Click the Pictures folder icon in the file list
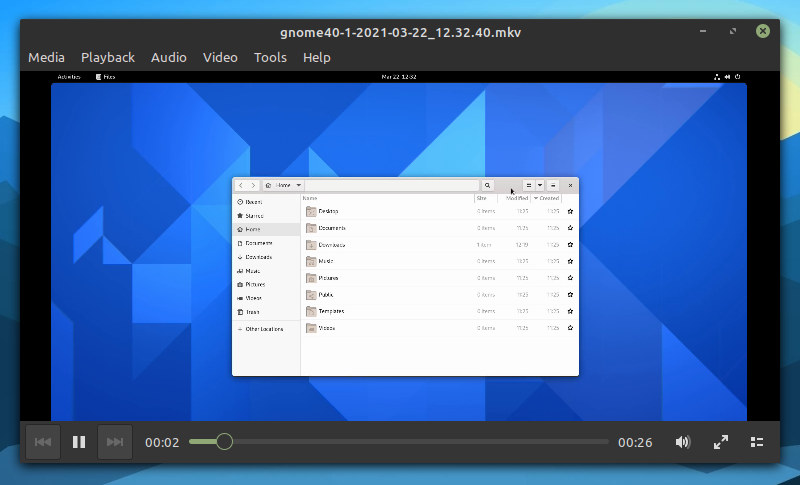 [311, 278]
